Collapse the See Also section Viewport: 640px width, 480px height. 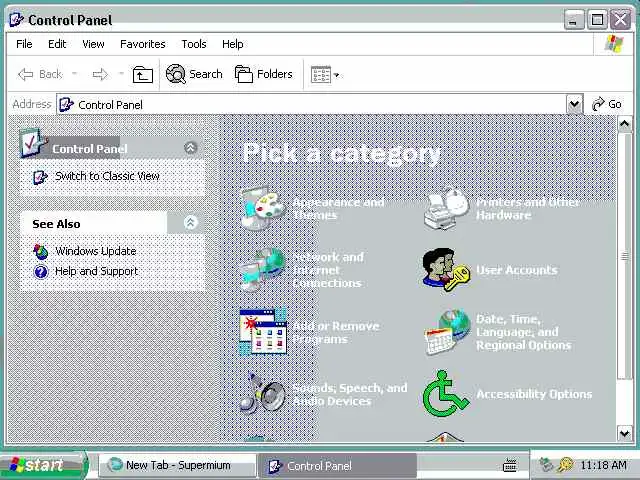[191, 222]
